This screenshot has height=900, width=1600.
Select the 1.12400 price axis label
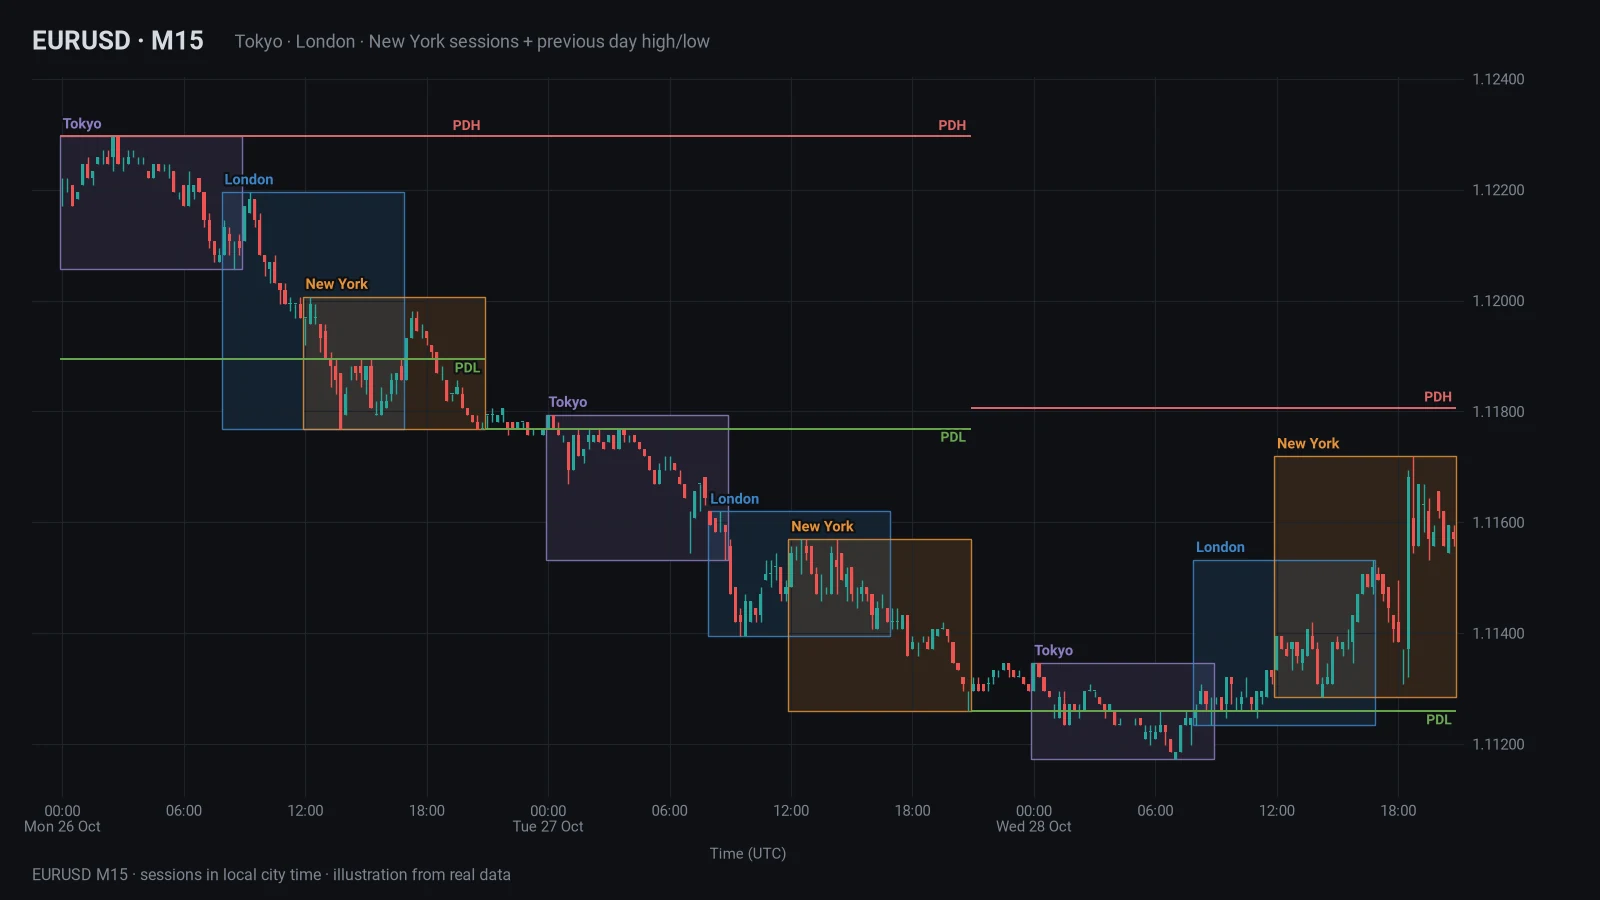tap(1498, 79)
